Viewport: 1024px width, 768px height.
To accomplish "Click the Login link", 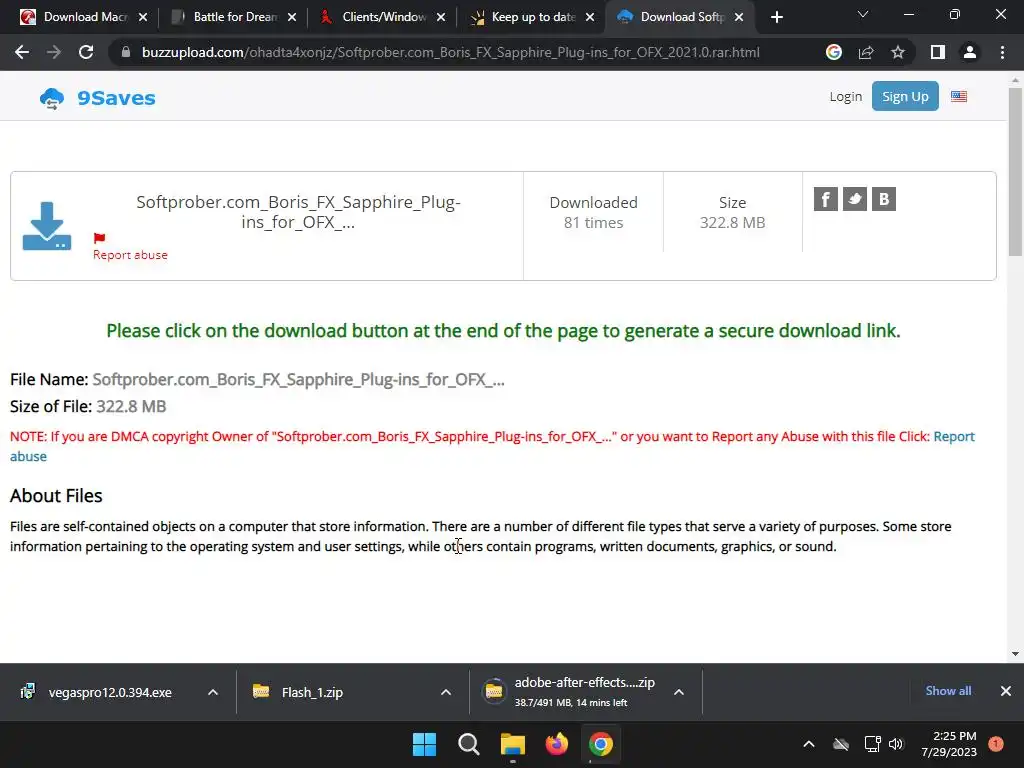I will [x=846, y=97].
